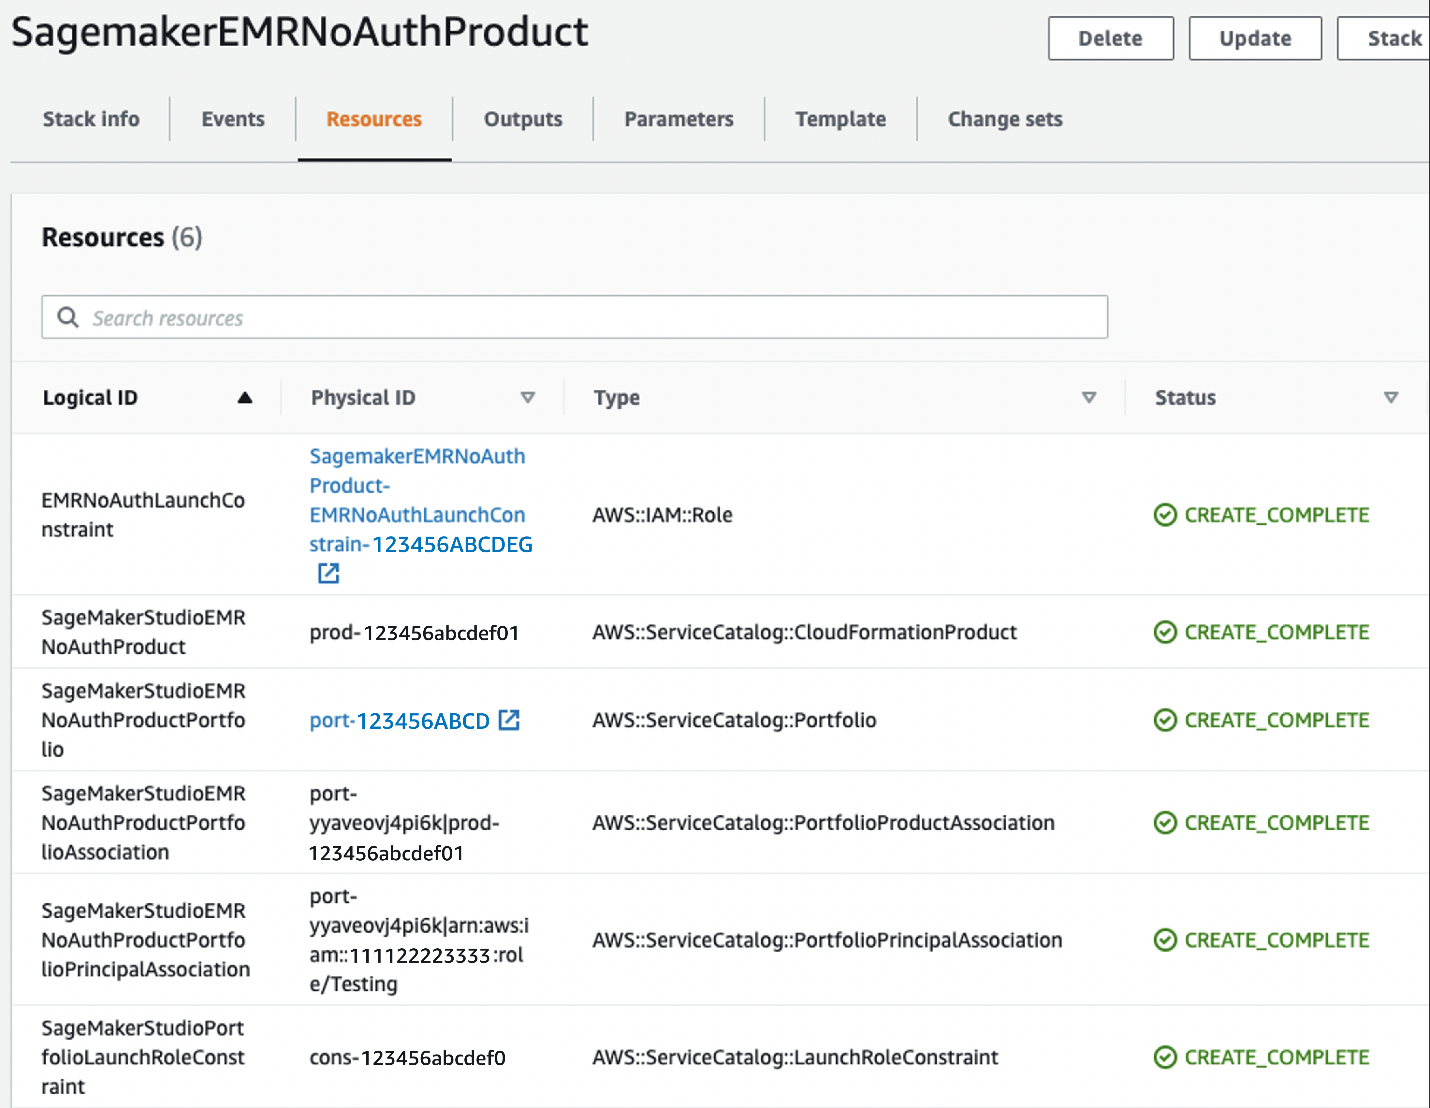Click CREATE_COMPLETE check icon for AWS::IAM::Role row
This screenshot has height=1108, width=1430.
tap(1165, 515)
